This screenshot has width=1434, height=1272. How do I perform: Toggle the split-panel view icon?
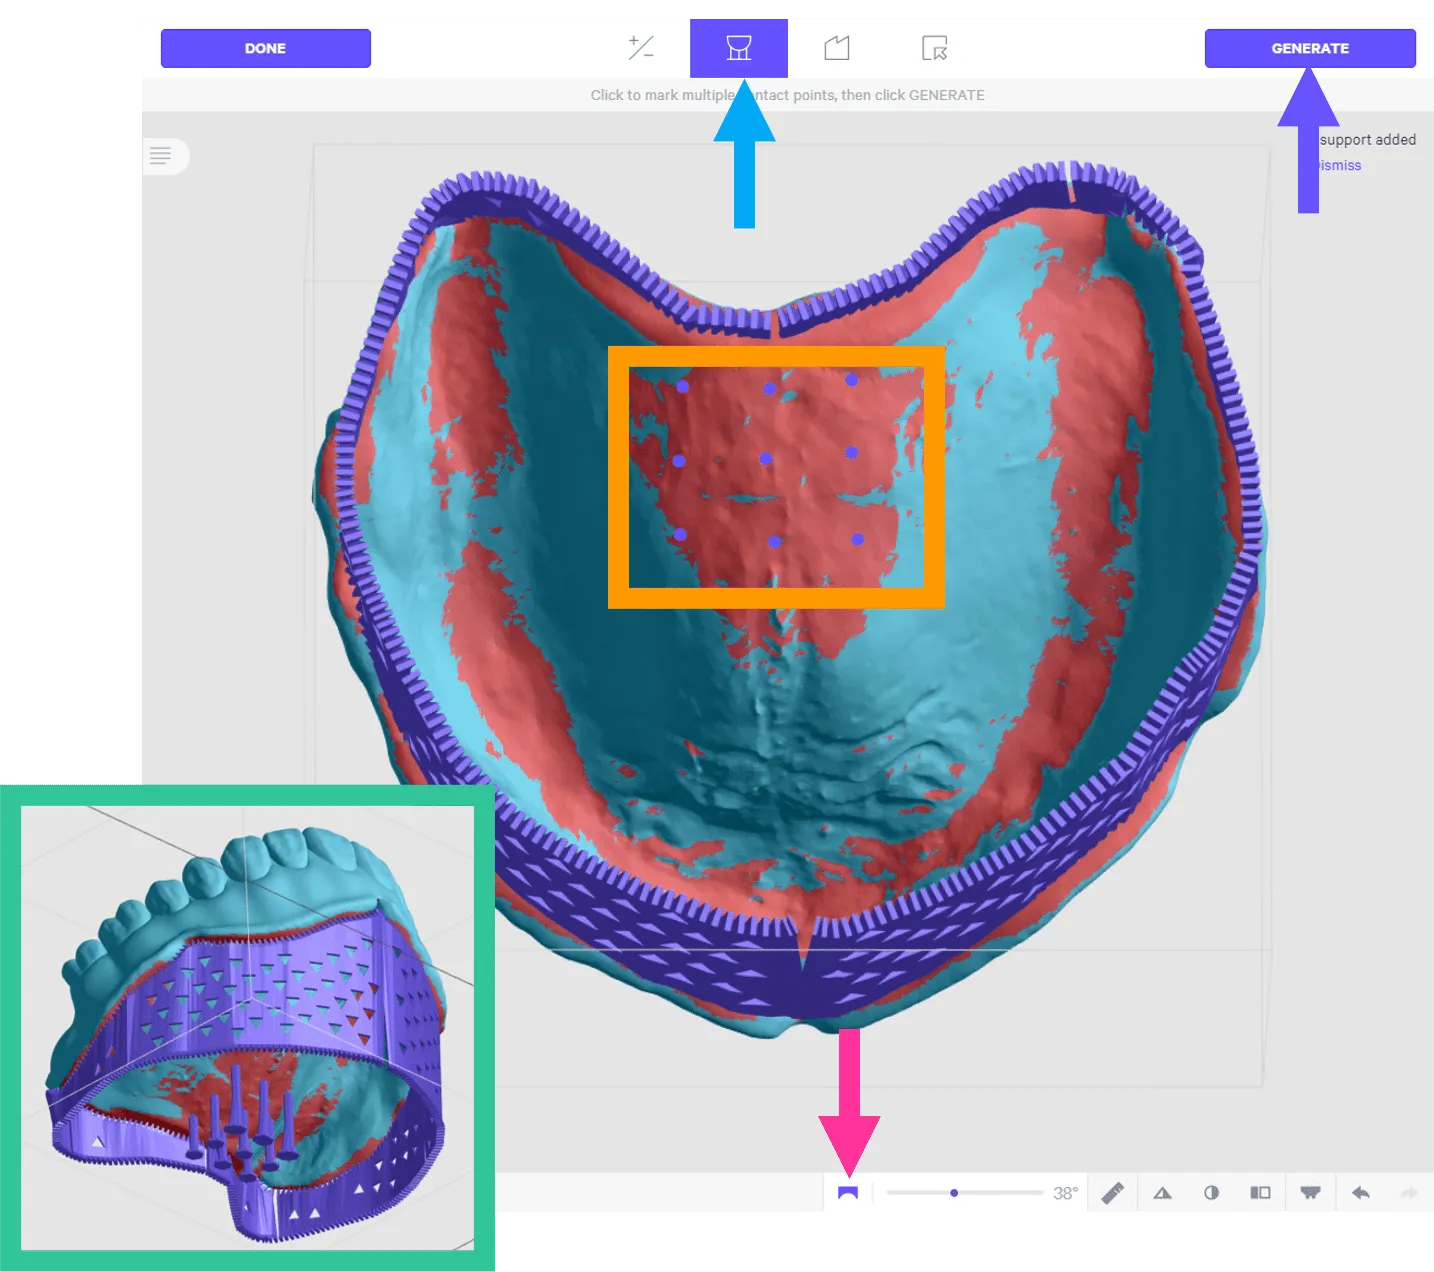click(1260, 1192)
